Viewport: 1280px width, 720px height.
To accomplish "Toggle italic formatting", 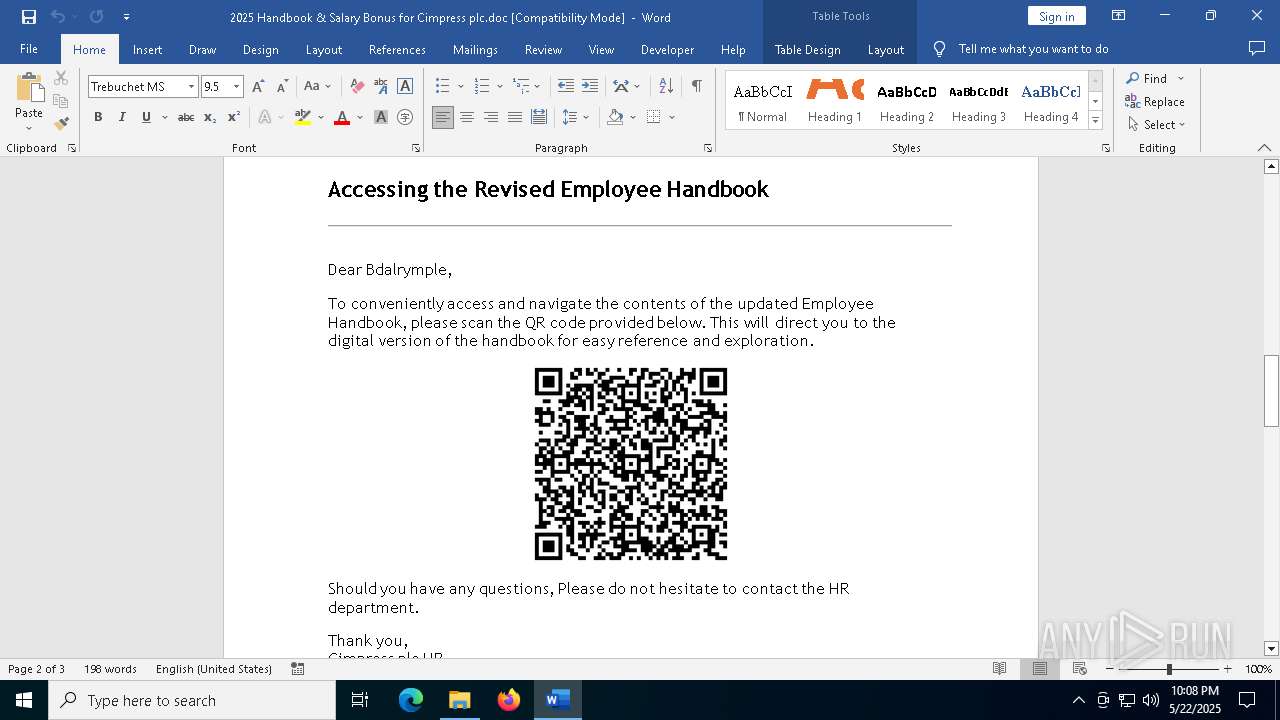I will [122, 117].
